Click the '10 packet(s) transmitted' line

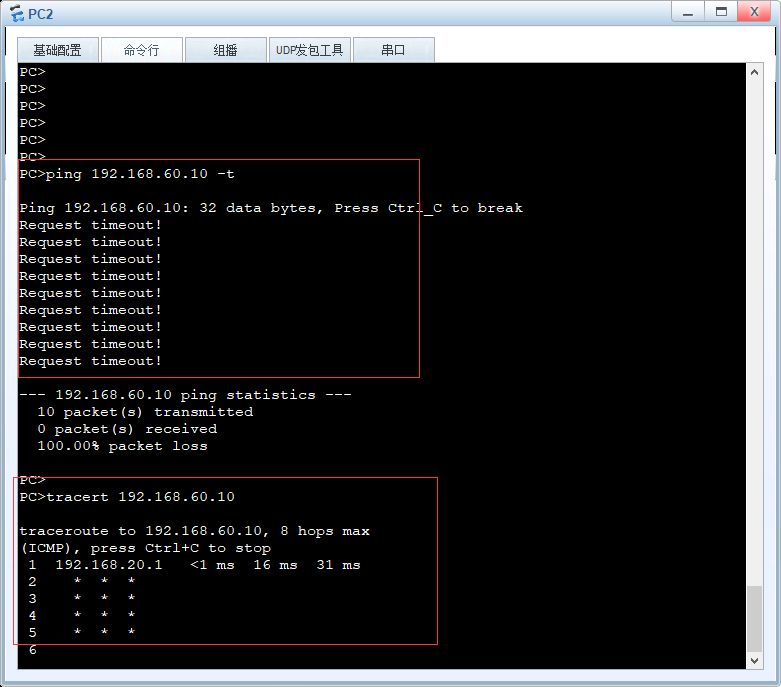point(145,412)
